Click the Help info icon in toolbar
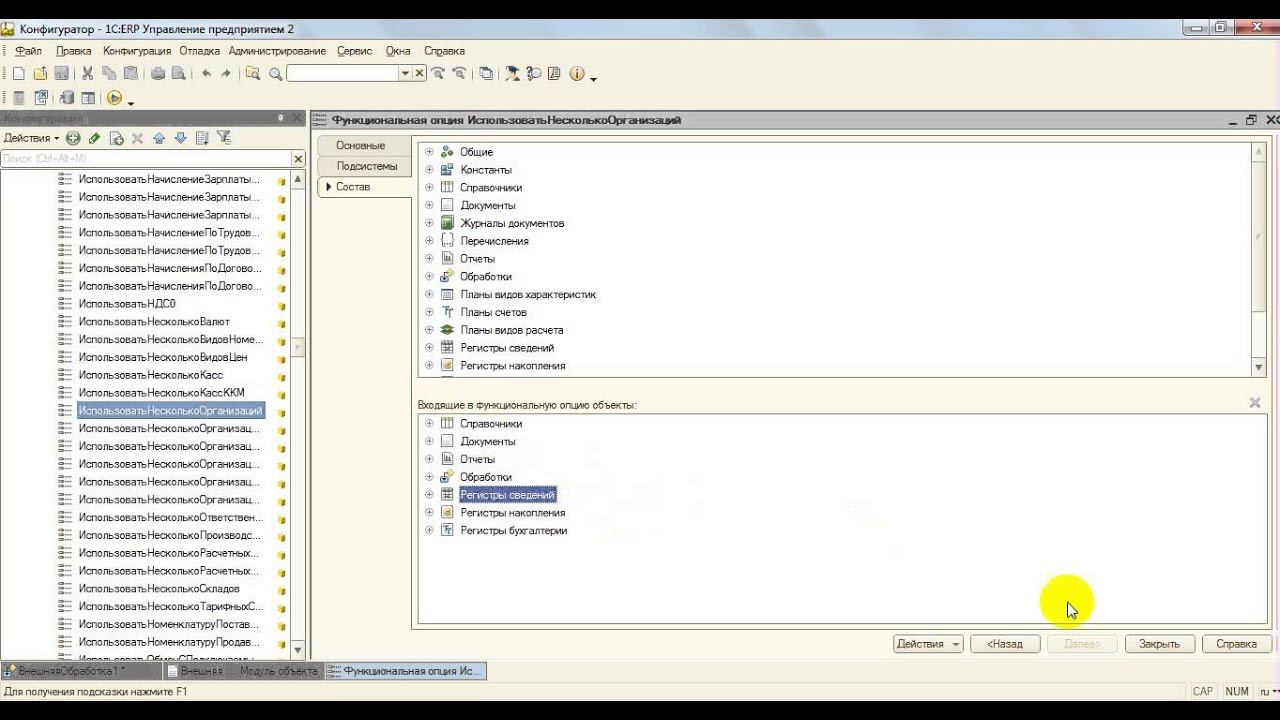The image size is (1280, 720). pos(577,73)
